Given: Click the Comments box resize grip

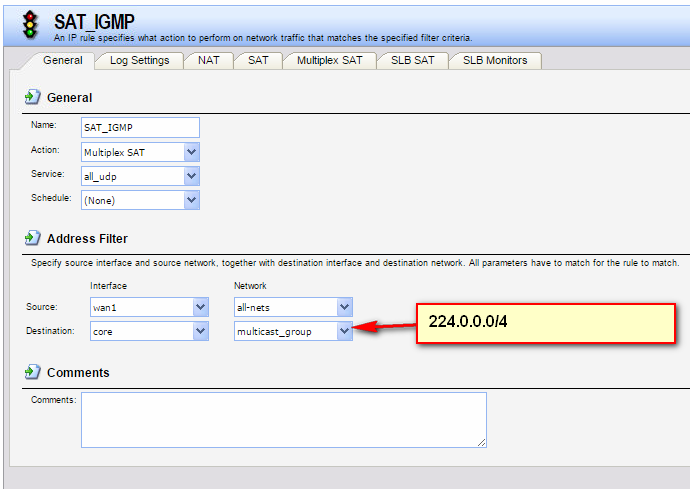Looking at the screenshot, I should [x=481, y=442].
